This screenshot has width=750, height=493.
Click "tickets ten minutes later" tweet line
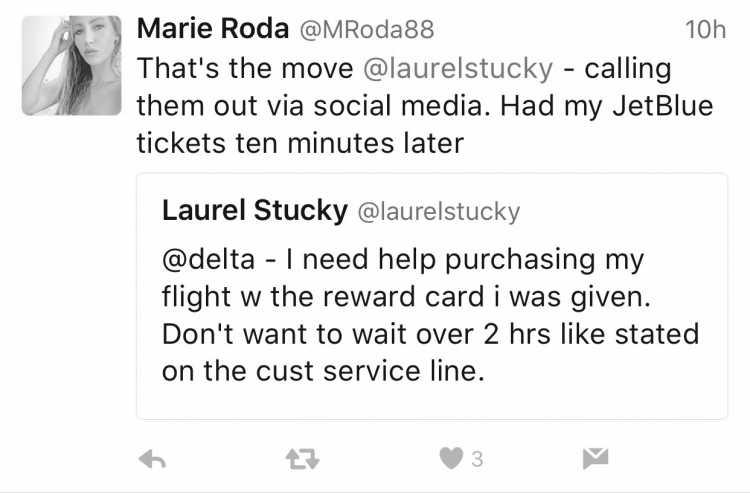tap(300, 143)
